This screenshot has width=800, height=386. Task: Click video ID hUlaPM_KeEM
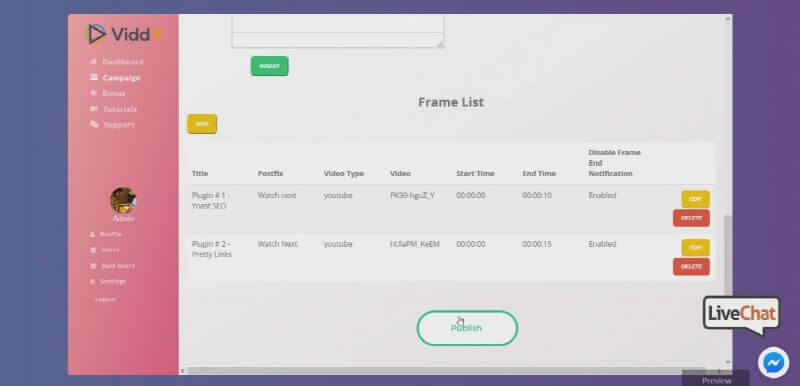coord(414,244)
